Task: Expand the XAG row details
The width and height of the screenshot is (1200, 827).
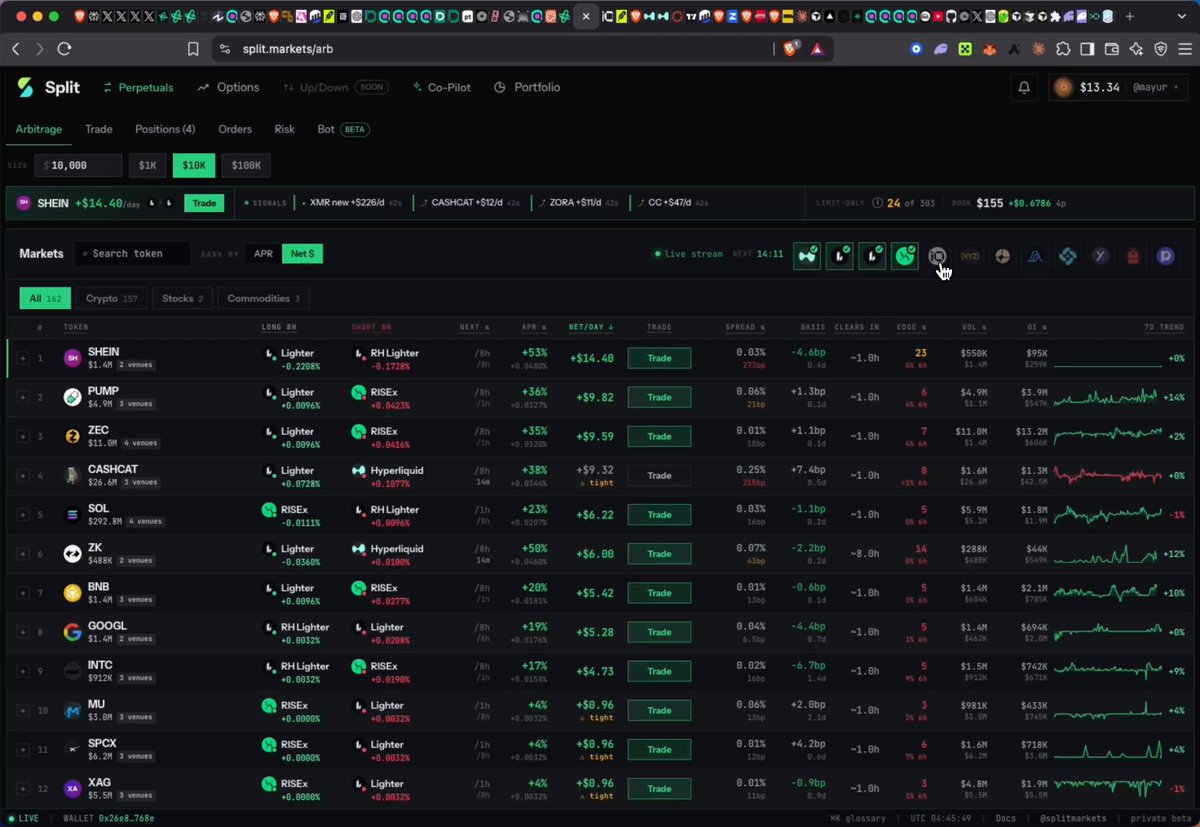Action: coord(22,789)
